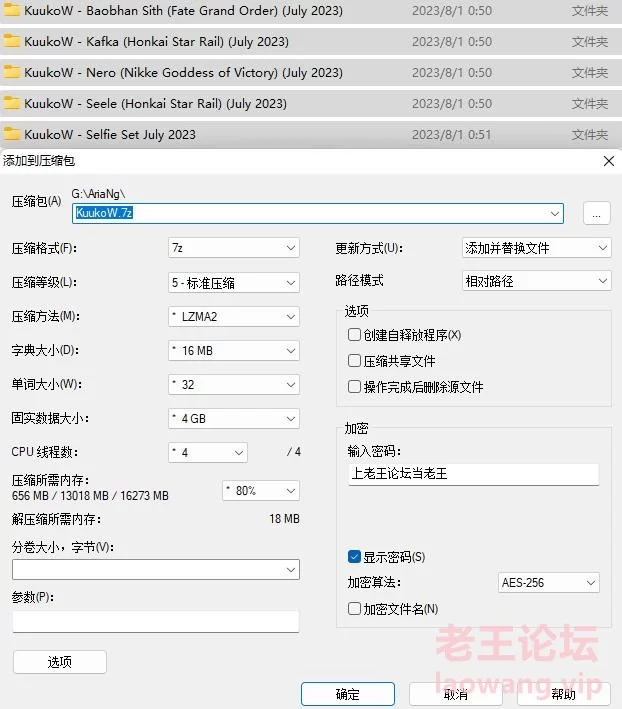The width and height of the screenshot is (622, 709).
Task: Click date 2023/8/1 0:51 of Selfie Set
Action: pyautogui.click(x=451, y=134)
